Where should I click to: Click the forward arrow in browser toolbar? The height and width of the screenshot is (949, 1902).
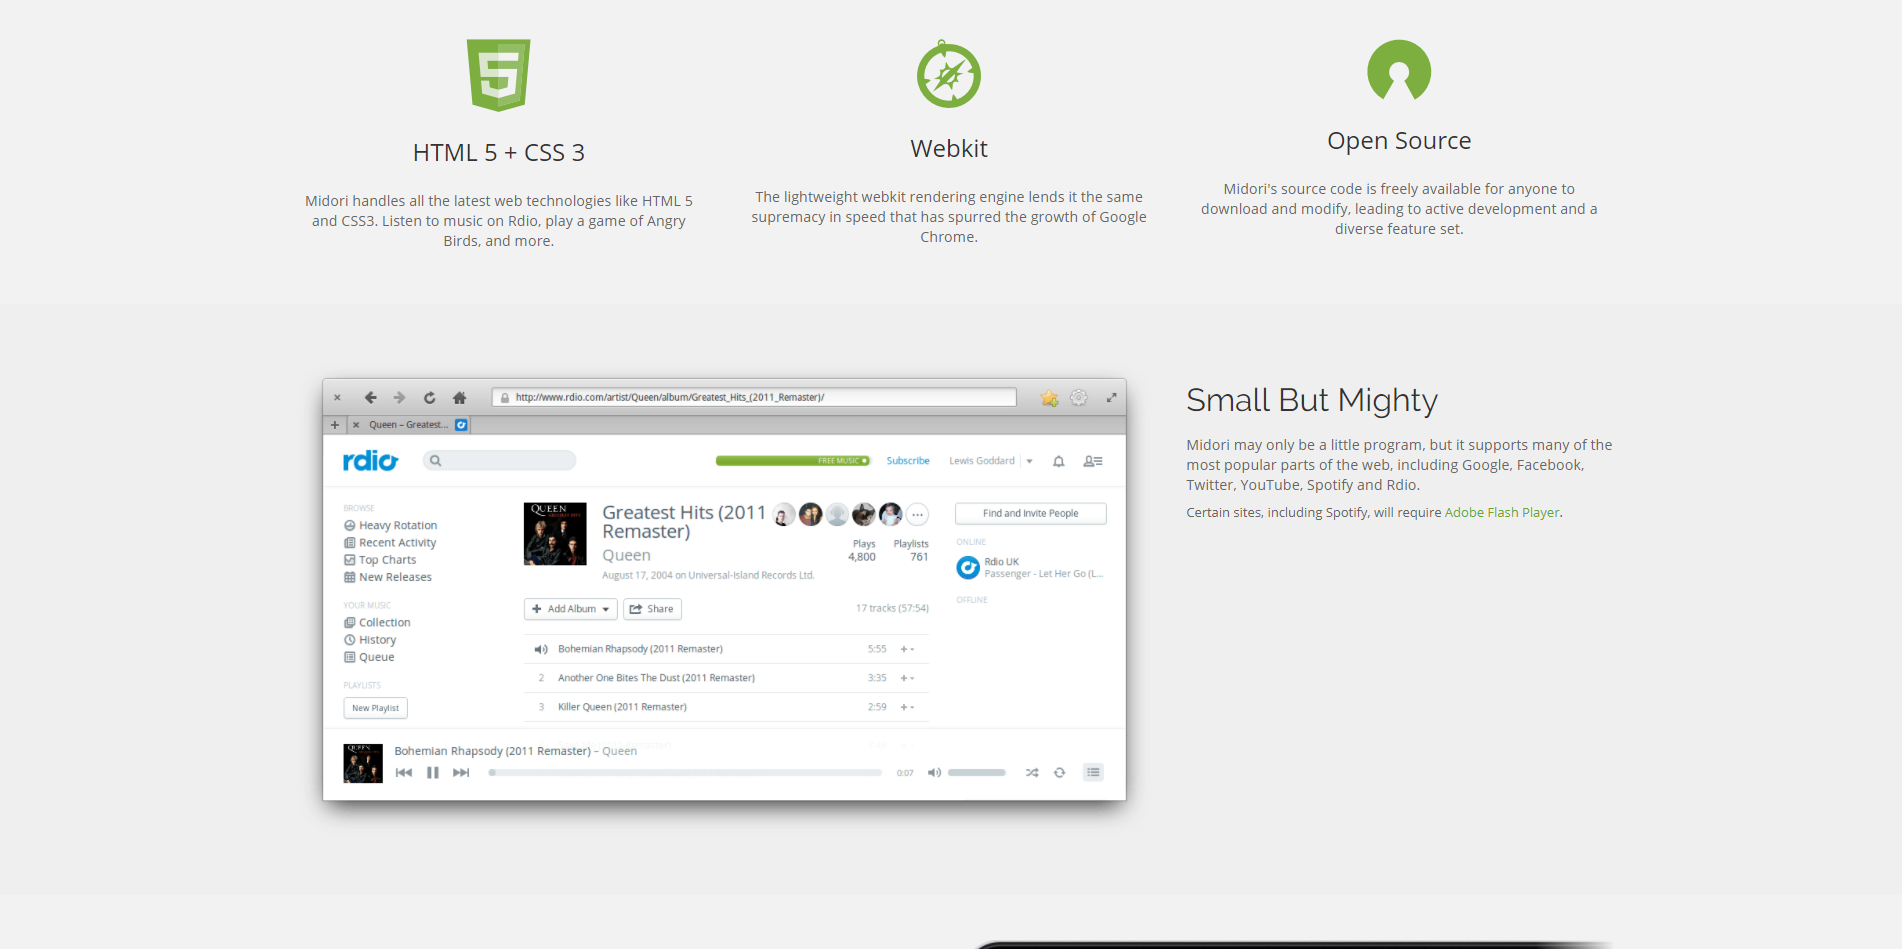pyautogui.click(x=399, y=397)
